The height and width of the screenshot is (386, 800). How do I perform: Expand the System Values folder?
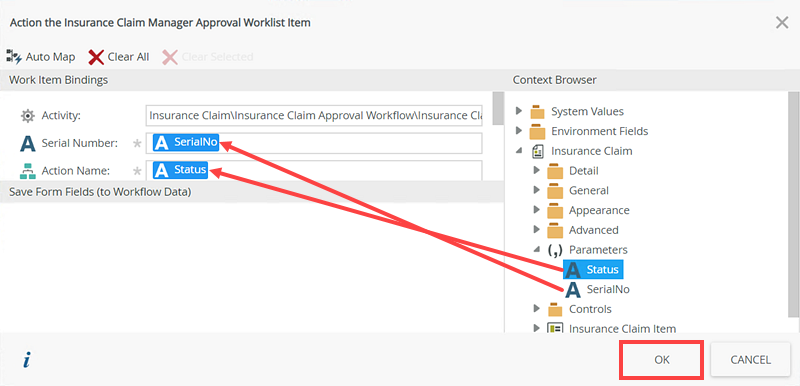[519, 111]
